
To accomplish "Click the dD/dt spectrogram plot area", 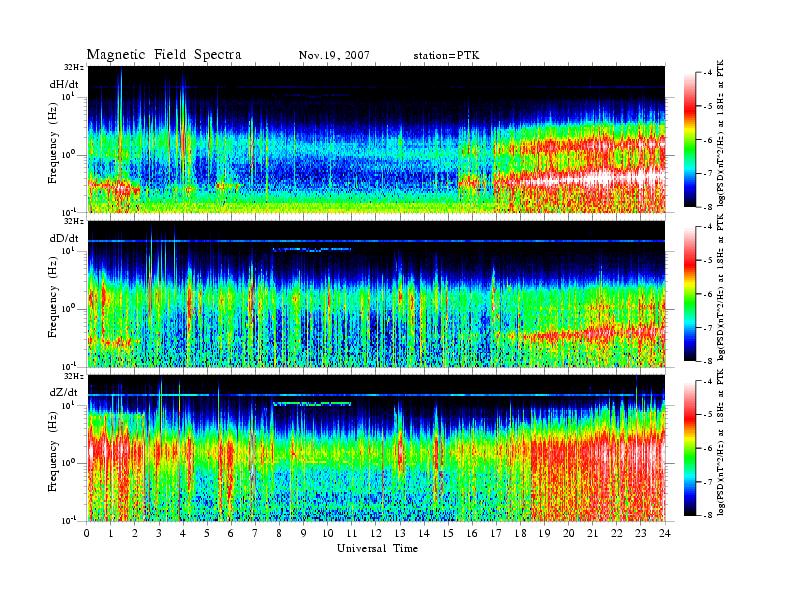I will pyautogui.click(x=377, y=294).
